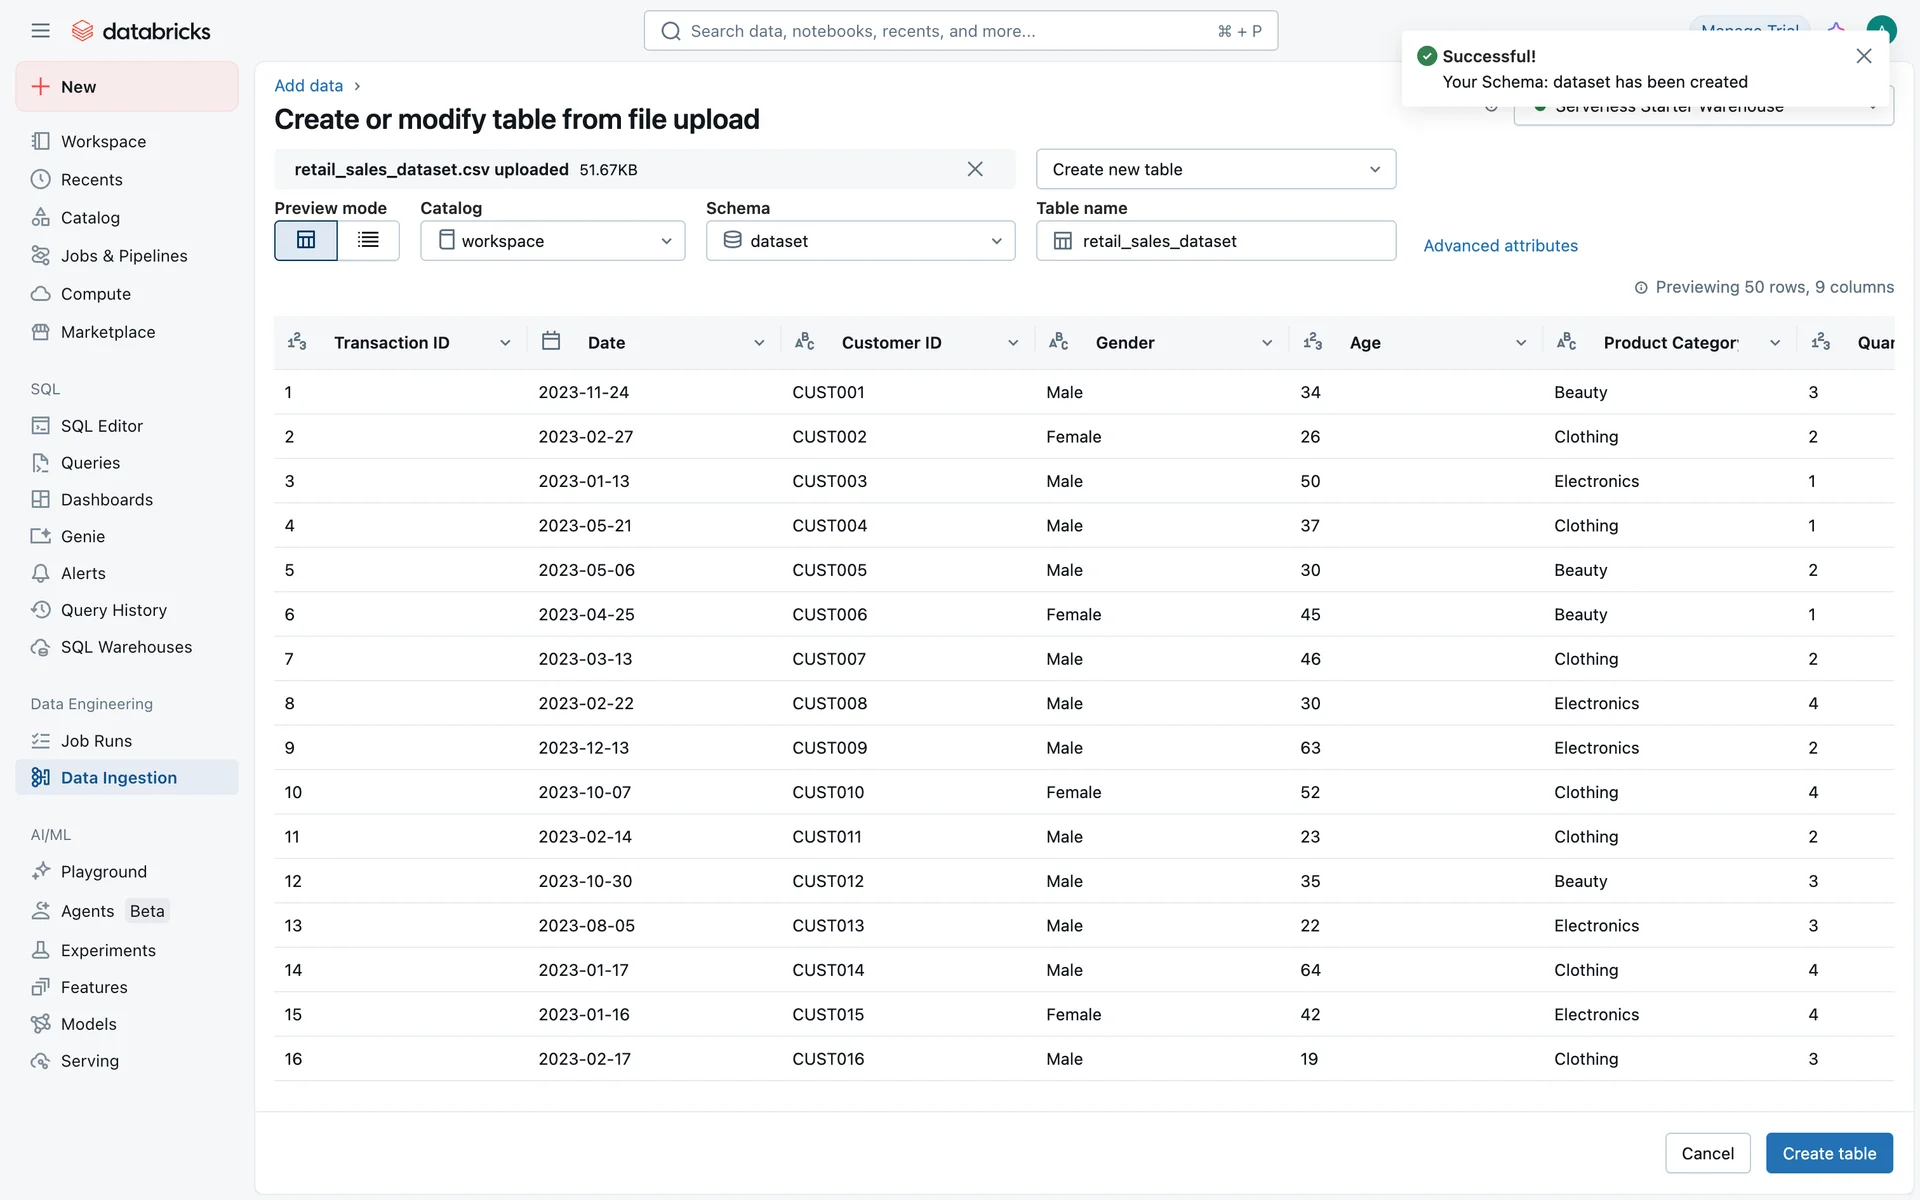Dismiss the Successful notification toast
1920x1200 pixels.
pyautogui.click(x=1863, y=56)
